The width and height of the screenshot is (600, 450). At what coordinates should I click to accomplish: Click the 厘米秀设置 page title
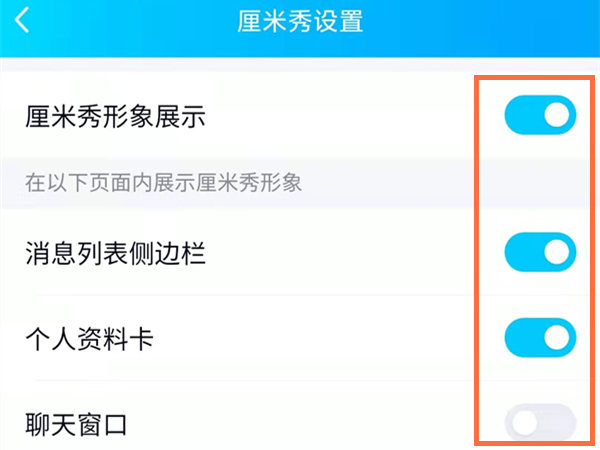300,21
